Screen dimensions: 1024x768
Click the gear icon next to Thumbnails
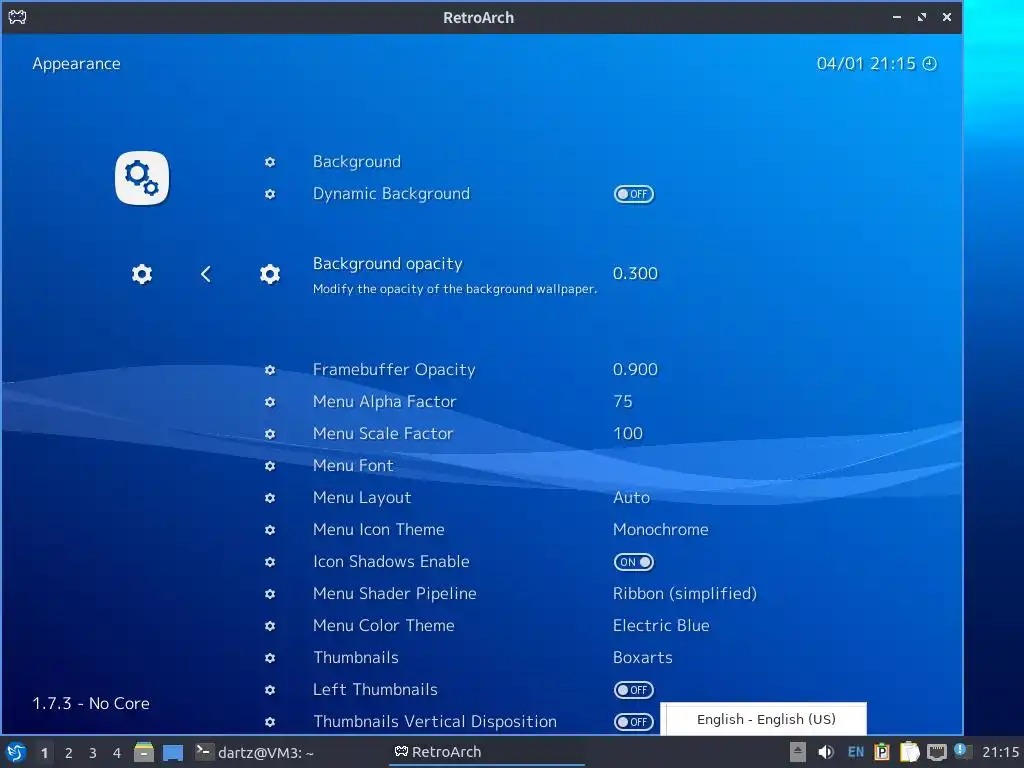tap(270, 658)
